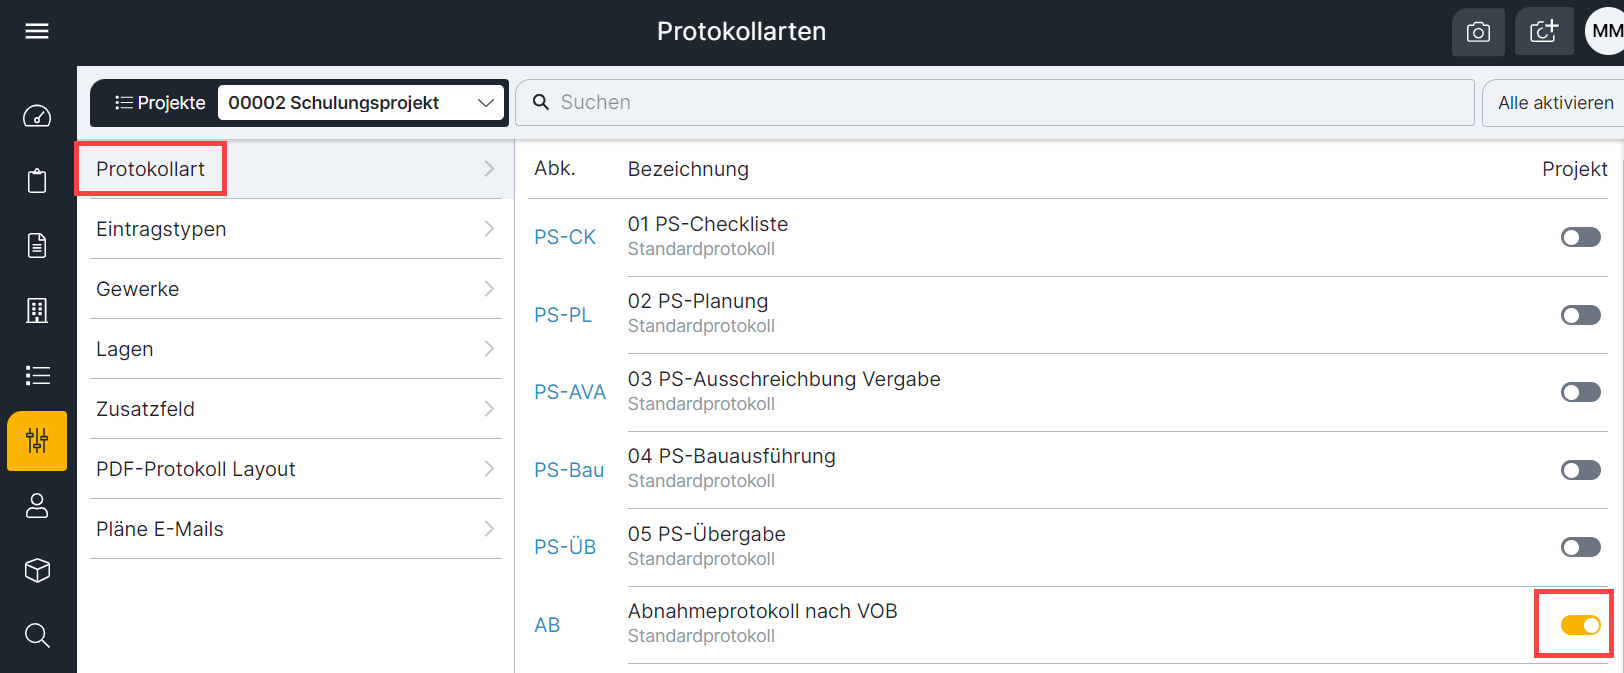
Task: Expand the Gewerke chevron arrow
Action: tap(489, 289)
